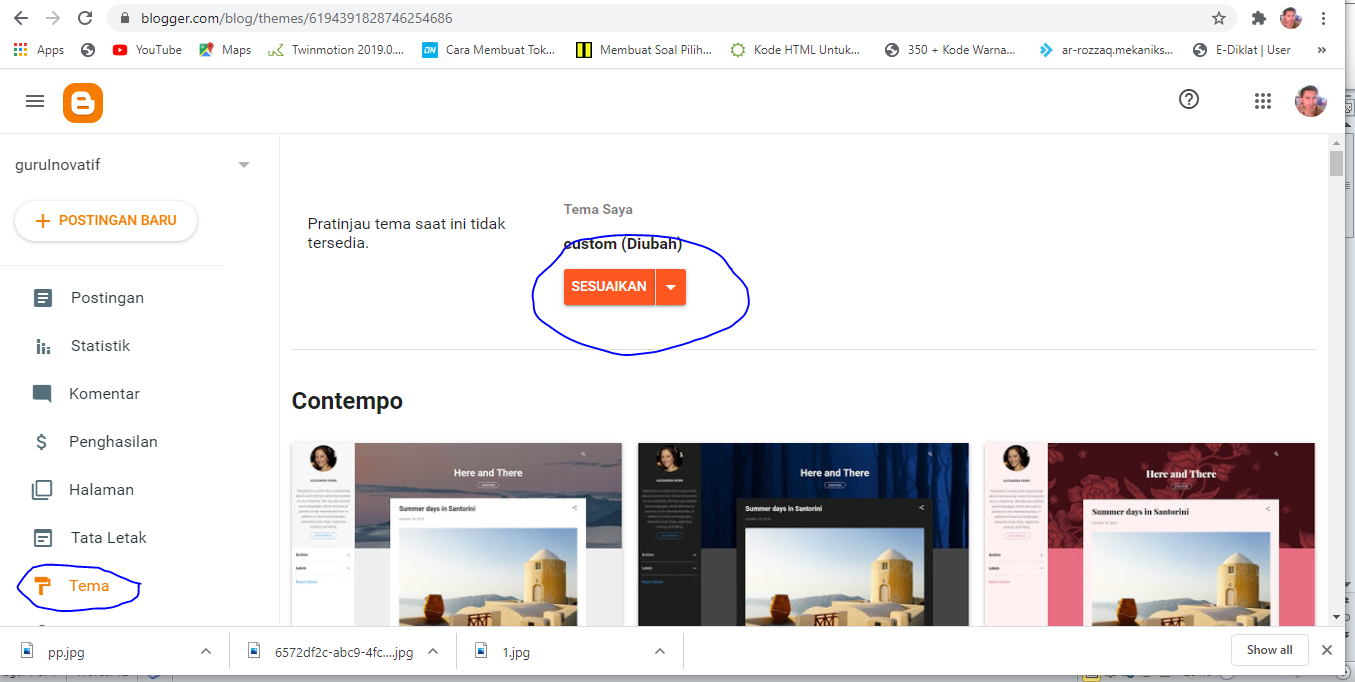Open ar-rozzaq.mekaniks bookmark
Viewport: 1355px width, 682px height.
1106,49
